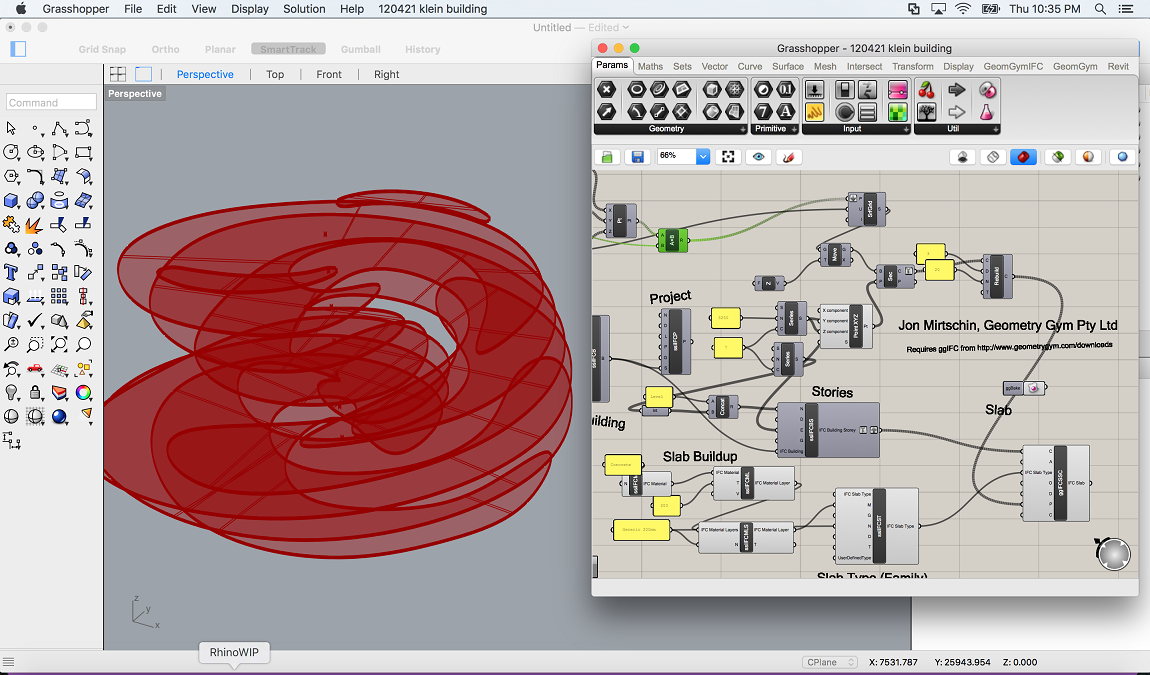Switch to the Top viewport tab
This screenshot has width=1150, height=675.
point(275,74)
